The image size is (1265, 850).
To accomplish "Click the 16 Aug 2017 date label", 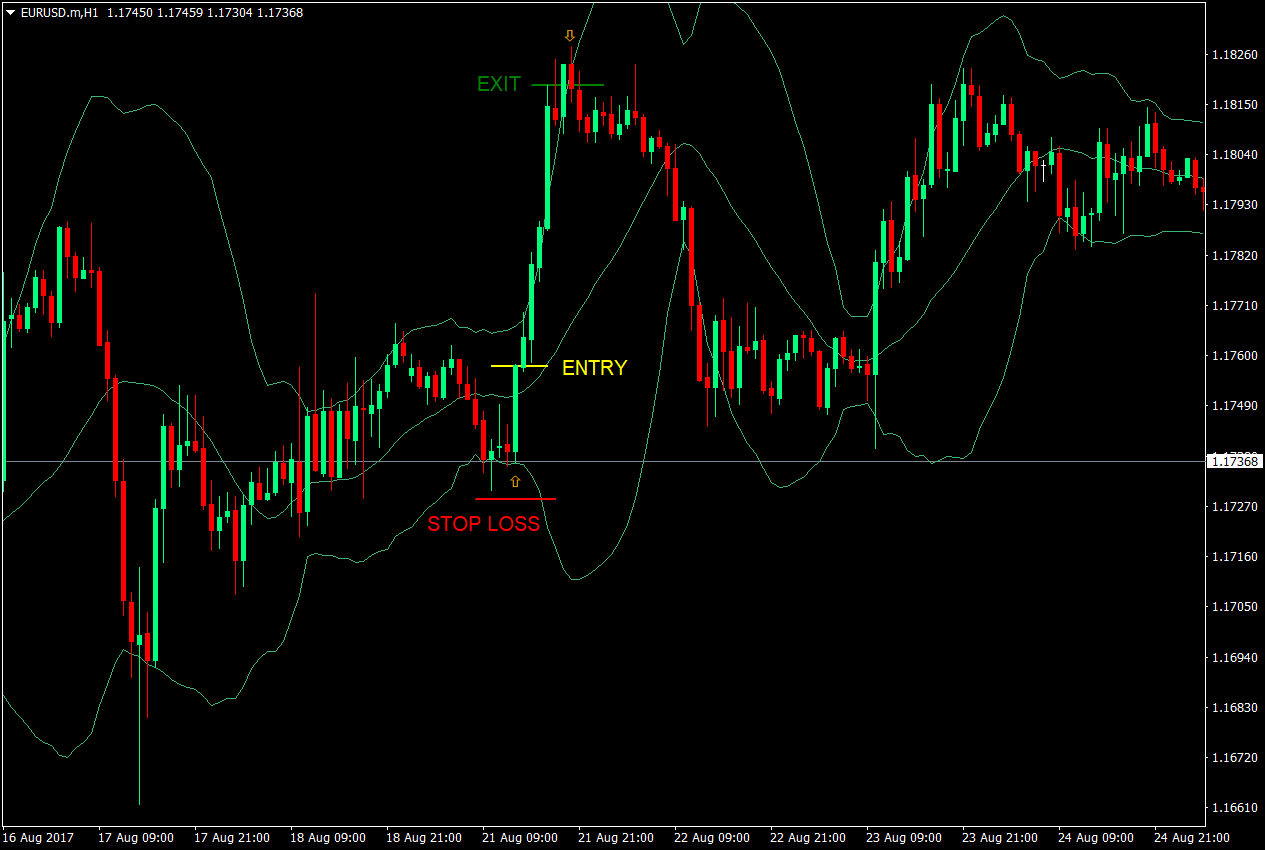I will [x=38, y=837].
